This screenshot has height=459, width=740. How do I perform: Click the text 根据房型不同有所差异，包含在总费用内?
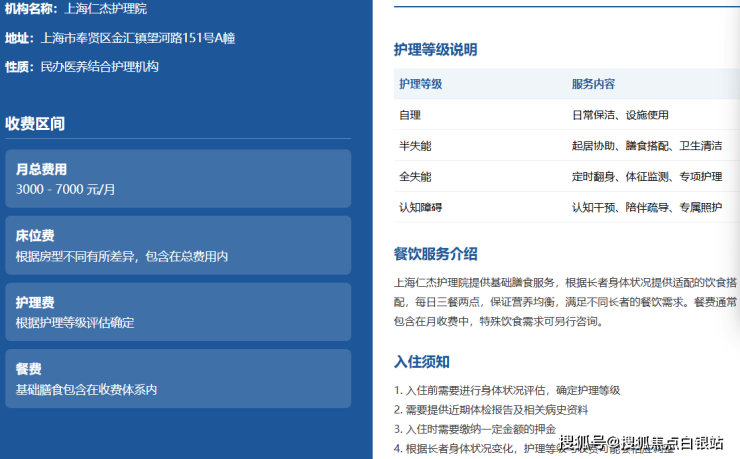122,256
